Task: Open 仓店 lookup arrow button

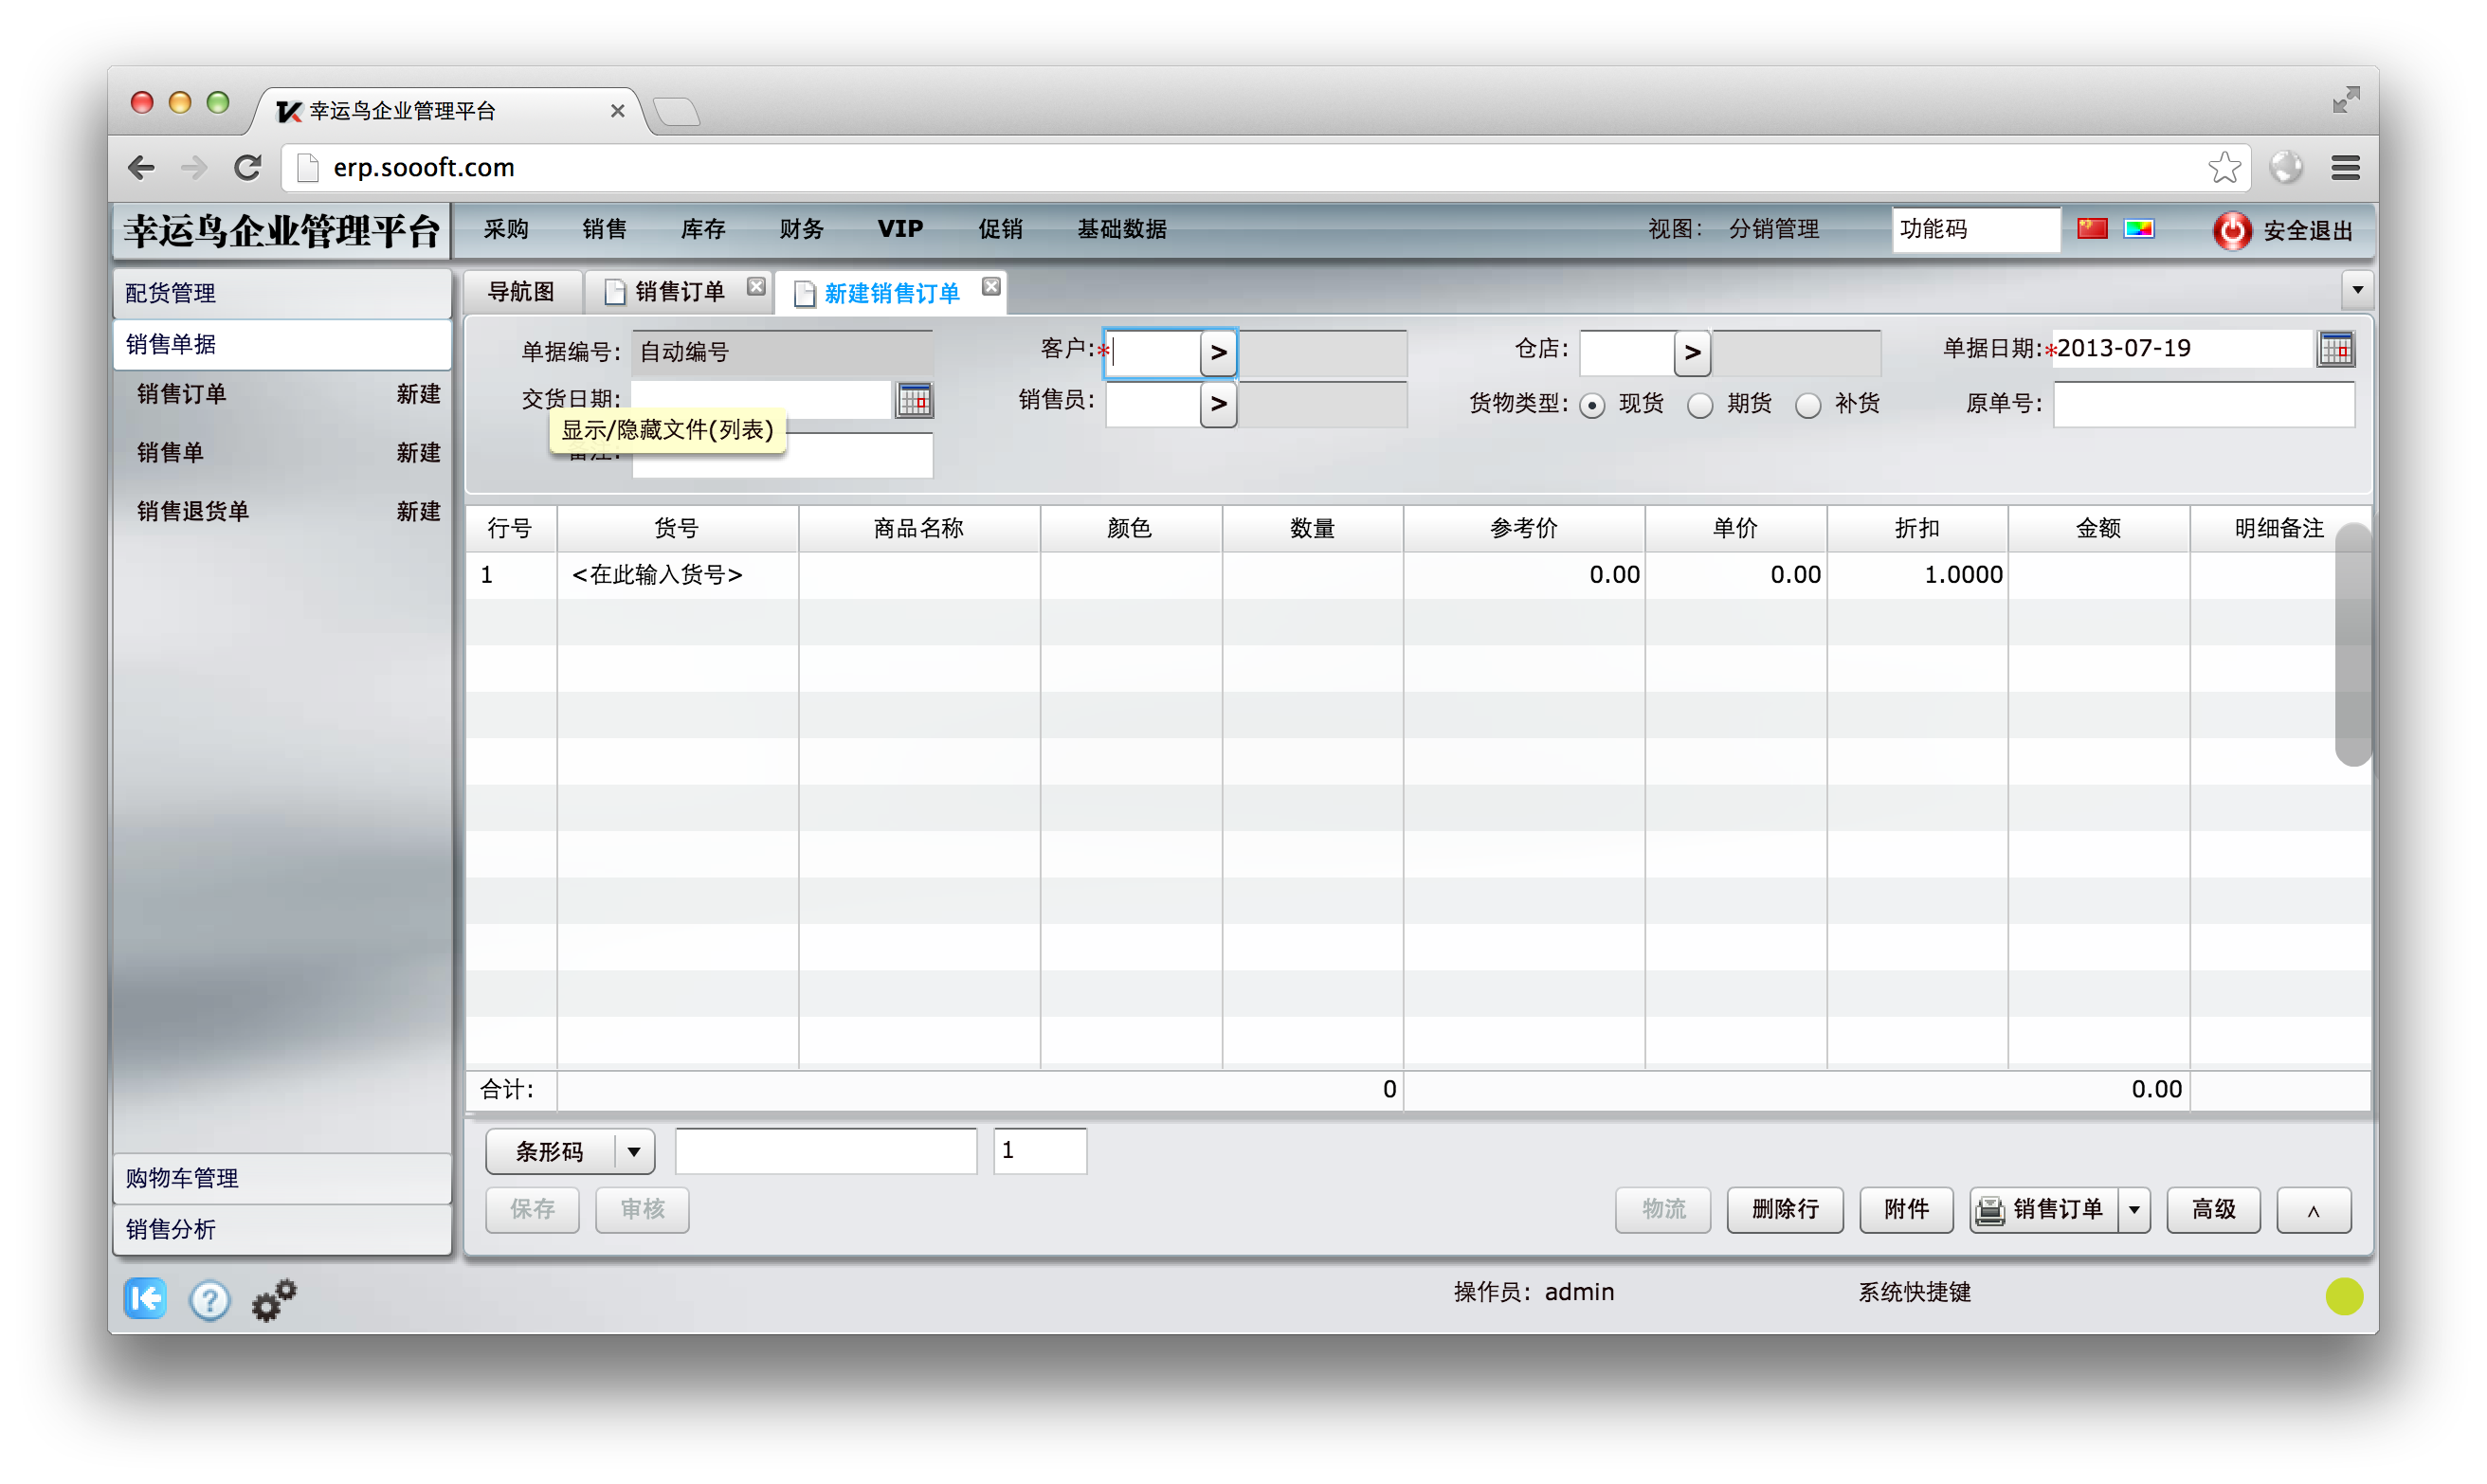Action: coord(1692,353)
